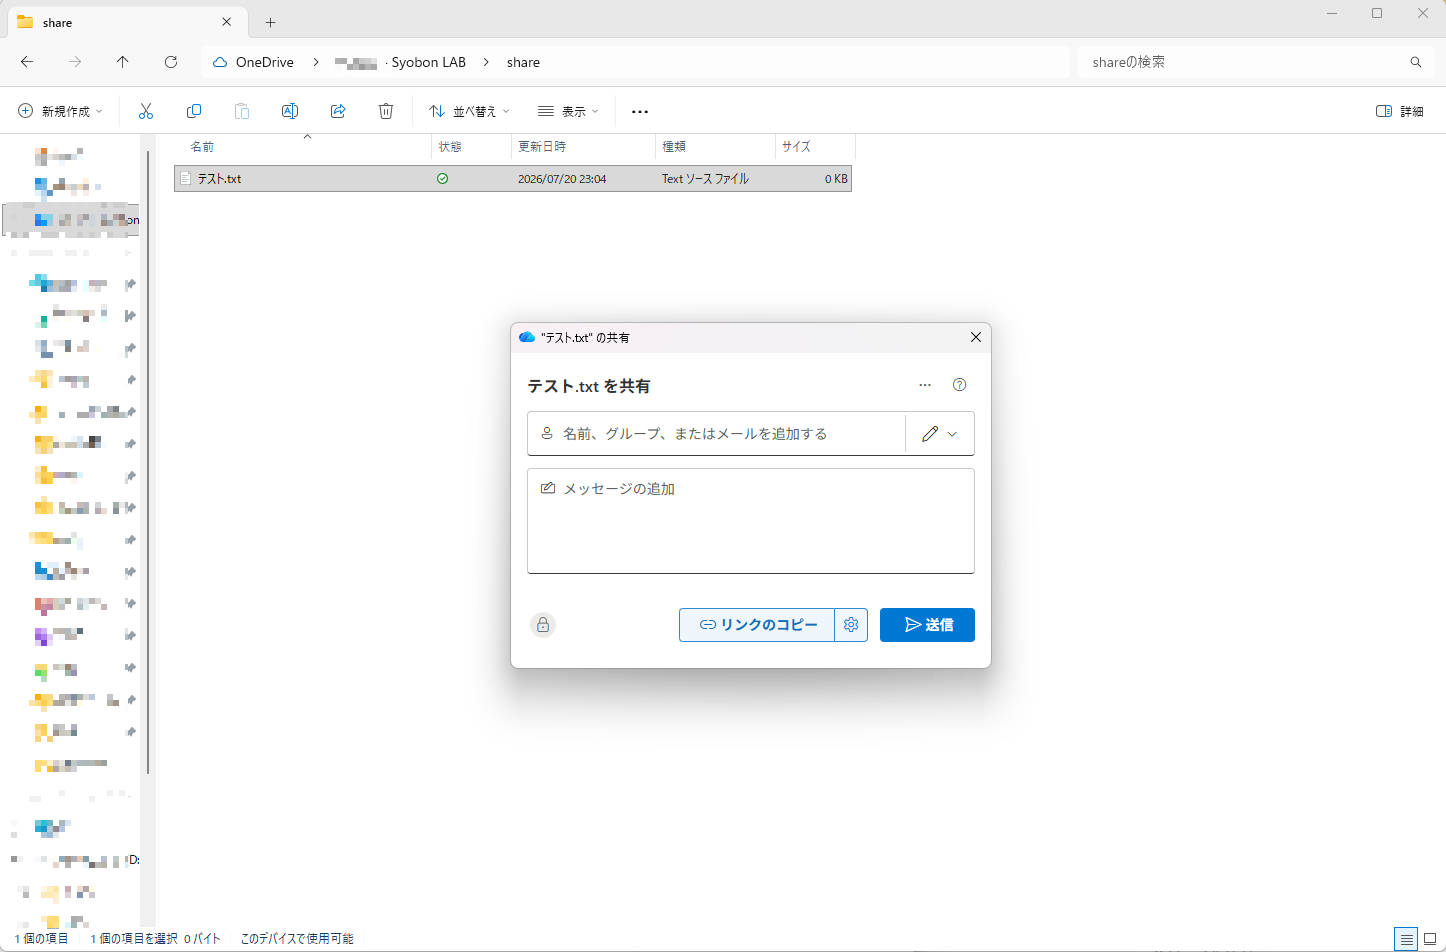Screen dimensions: 1446x952
Task: Close the share tab
Action: (227, 22)
